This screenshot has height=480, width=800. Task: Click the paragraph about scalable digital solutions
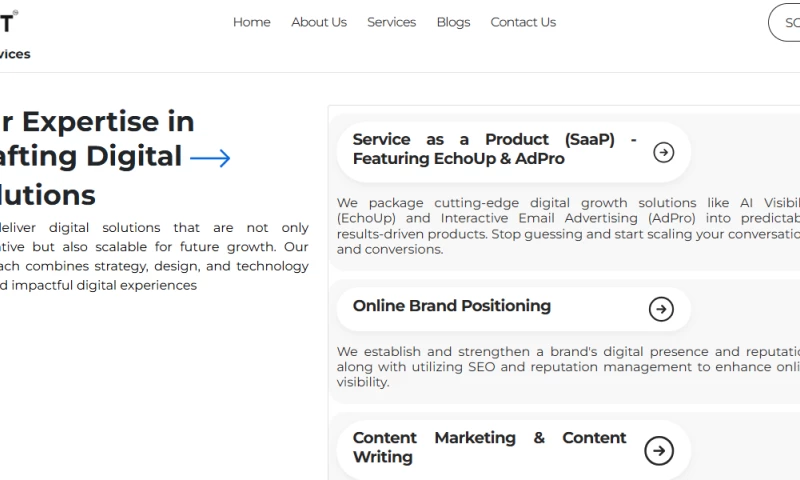coord(154,256)
